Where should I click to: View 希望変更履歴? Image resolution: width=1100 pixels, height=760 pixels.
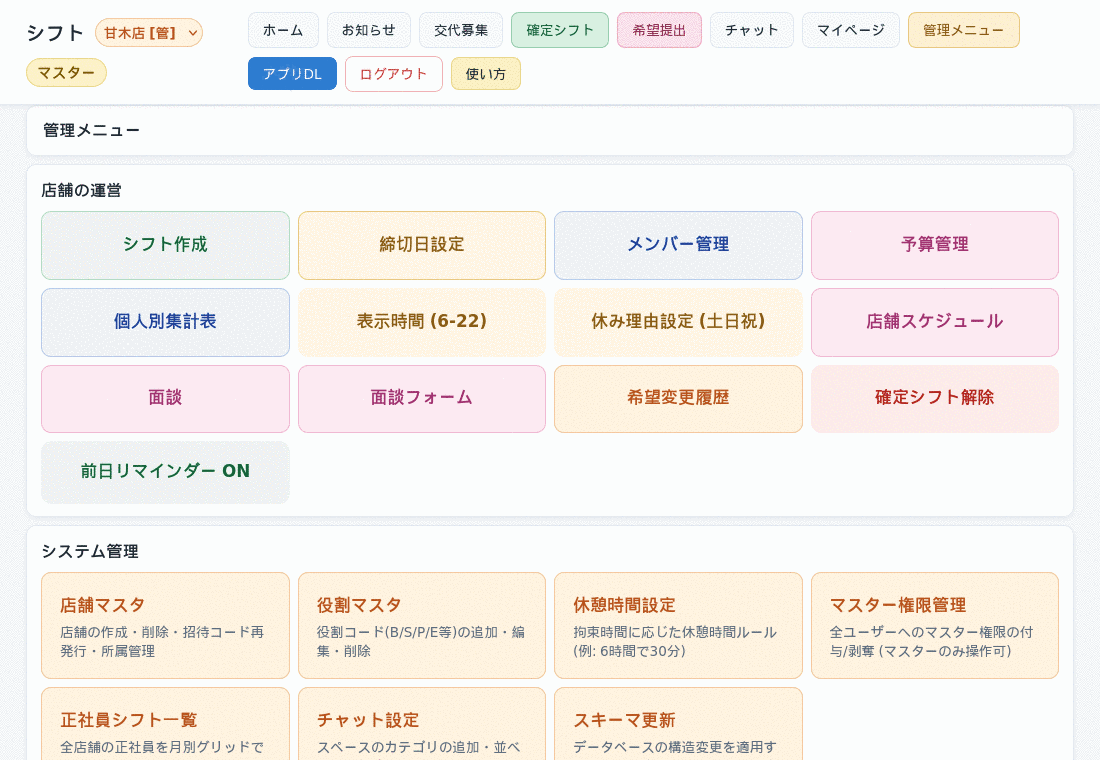pyautogui.click(x=678, y=399)
